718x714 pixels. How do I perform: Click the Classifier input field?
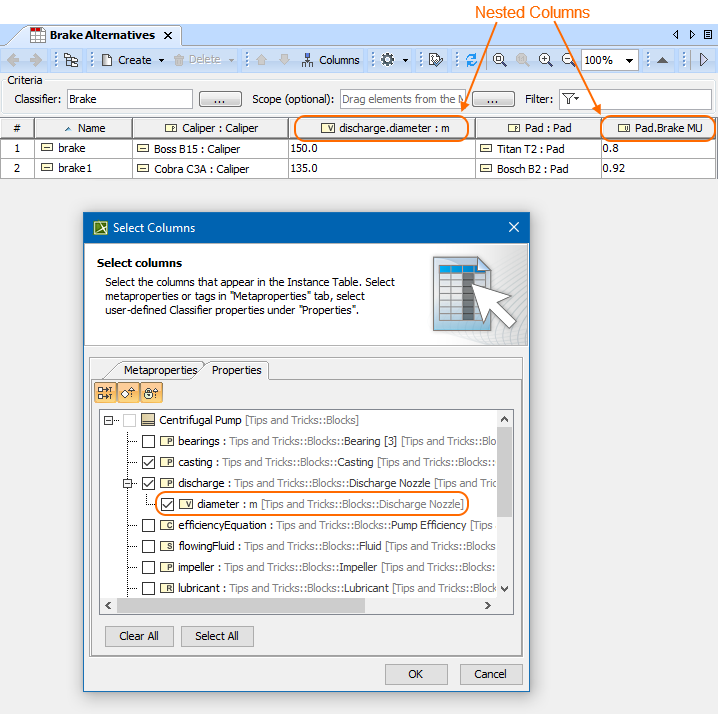point(130,99)
